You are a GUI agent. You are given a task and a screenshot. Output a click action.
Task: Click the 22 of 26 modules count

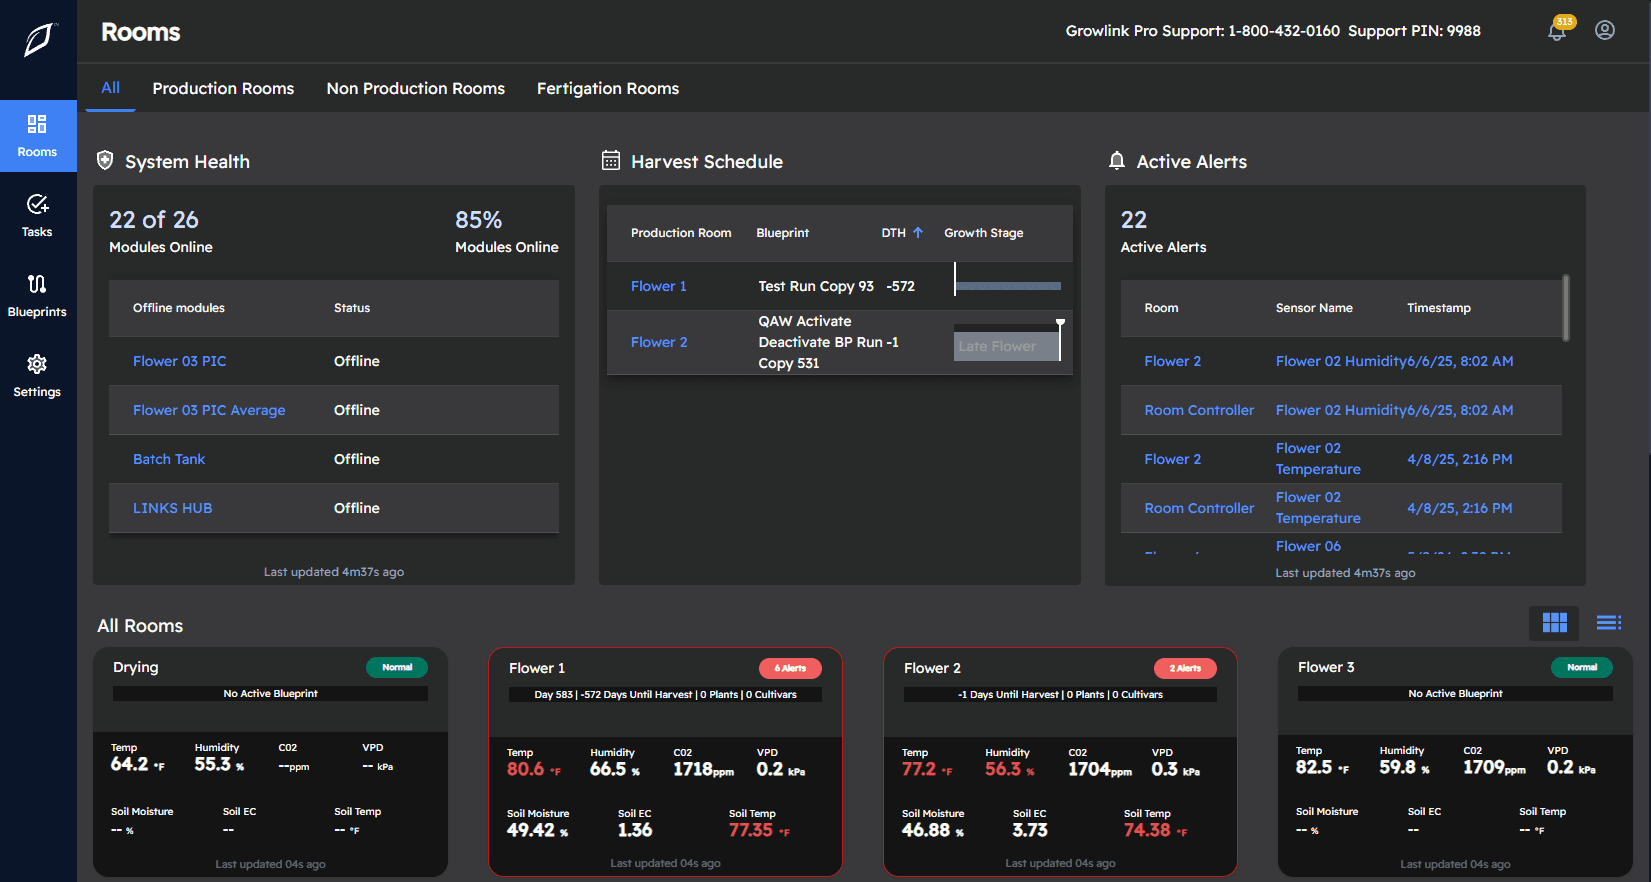click(x=154, y=220)
